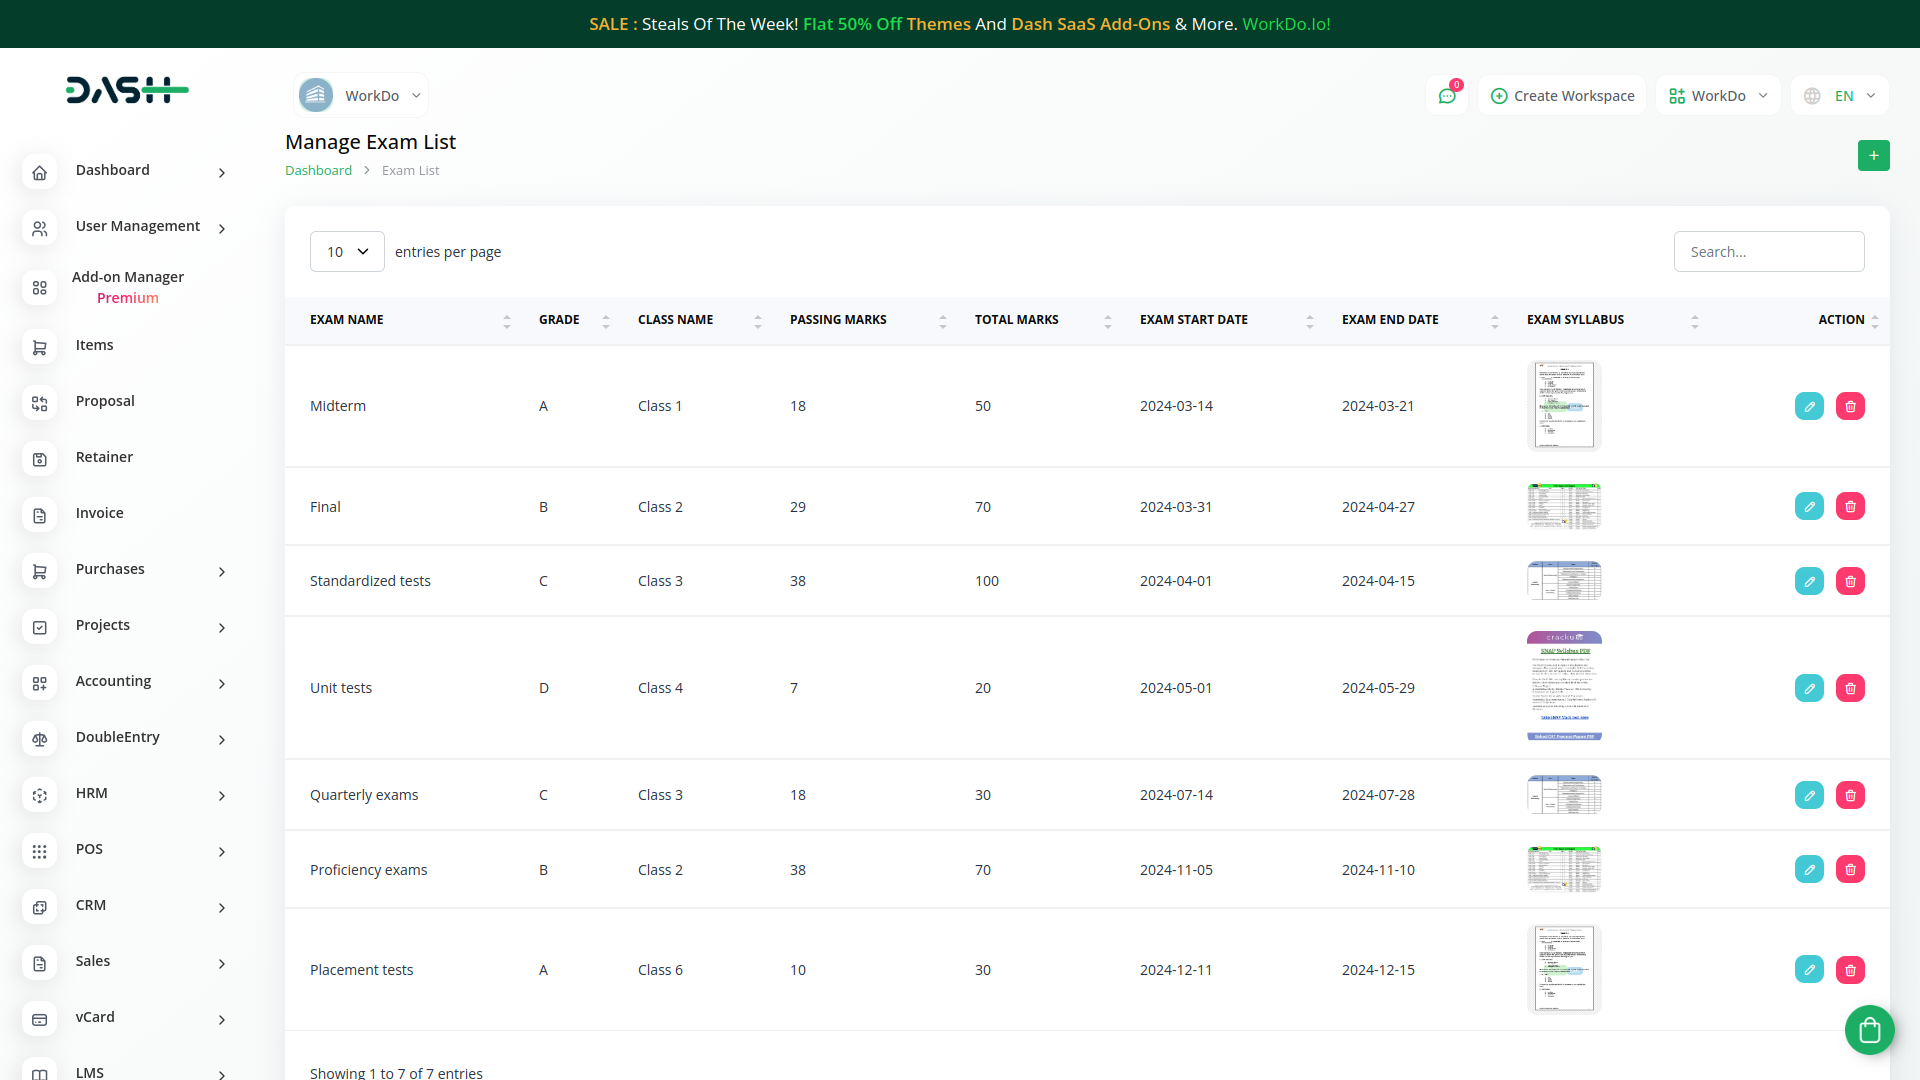Click the Search input field
1920x1080 pixels.
1768,252
